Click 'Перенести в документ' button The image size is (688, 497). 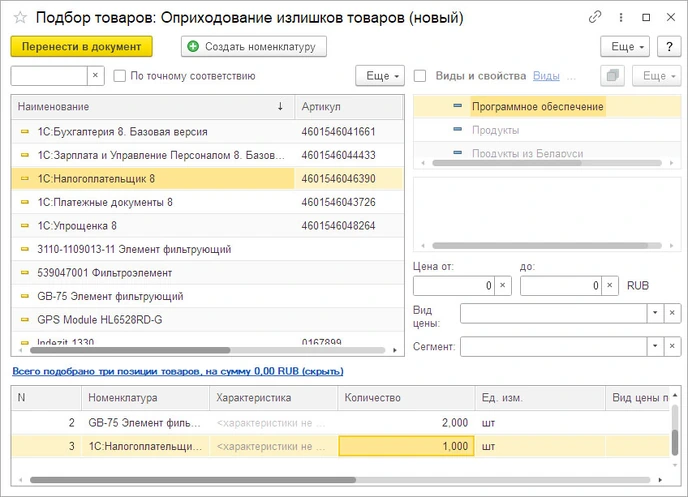(82, 46)
